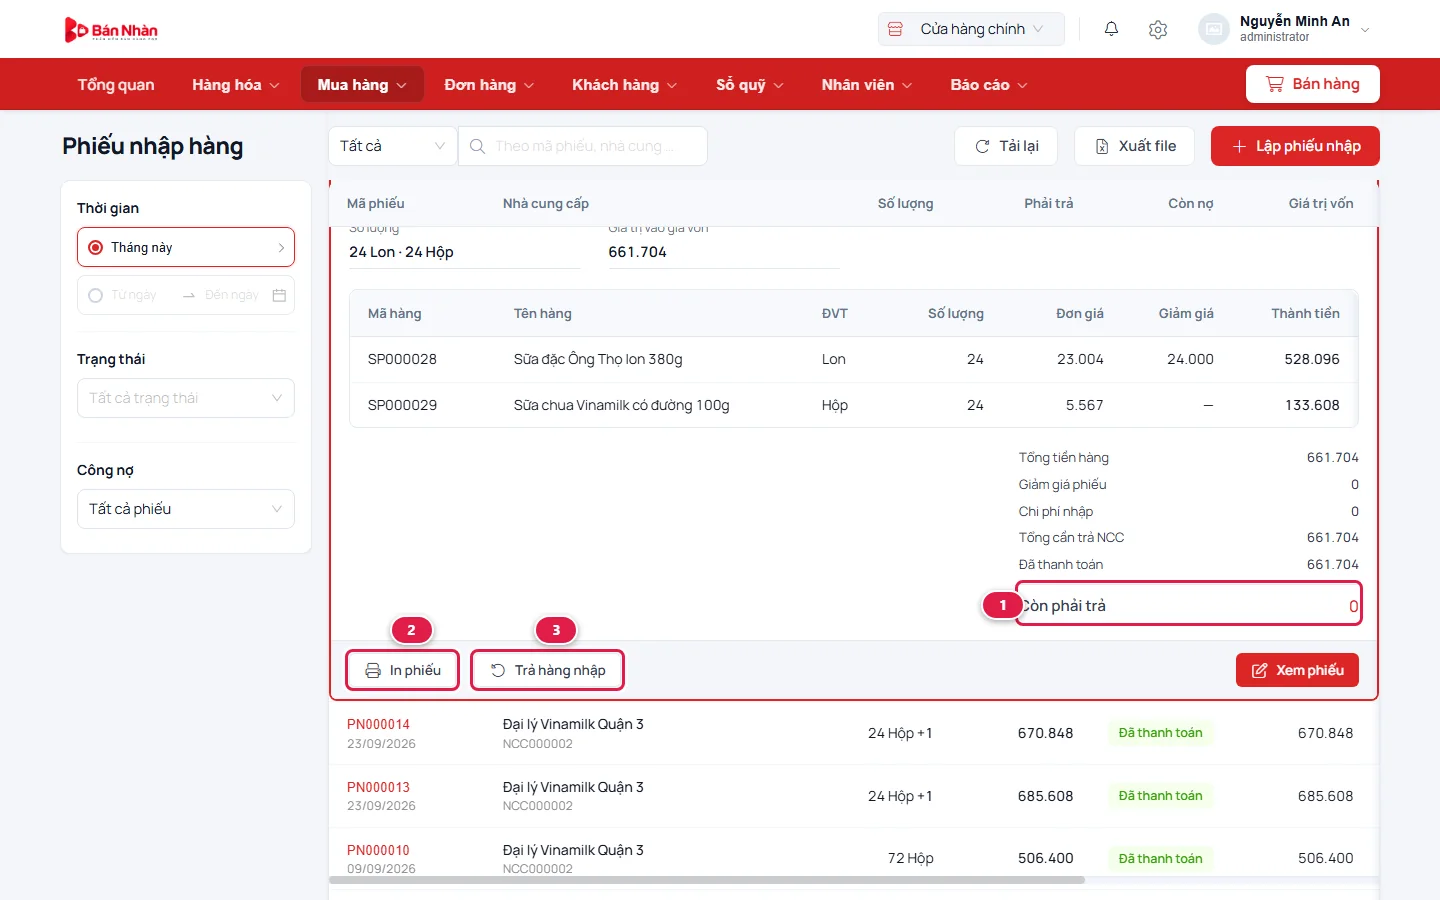Viewport: 1440px width, 900px height.
Task: Click the horizontal scrollbar under the table
Action: click(707, 880)
